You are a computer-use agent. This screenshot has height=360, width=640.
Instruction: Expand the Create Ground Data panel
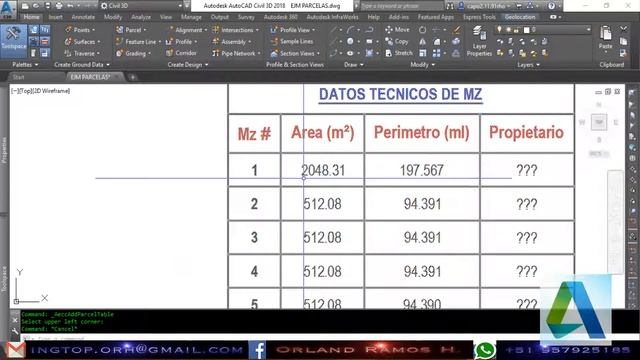82,64
